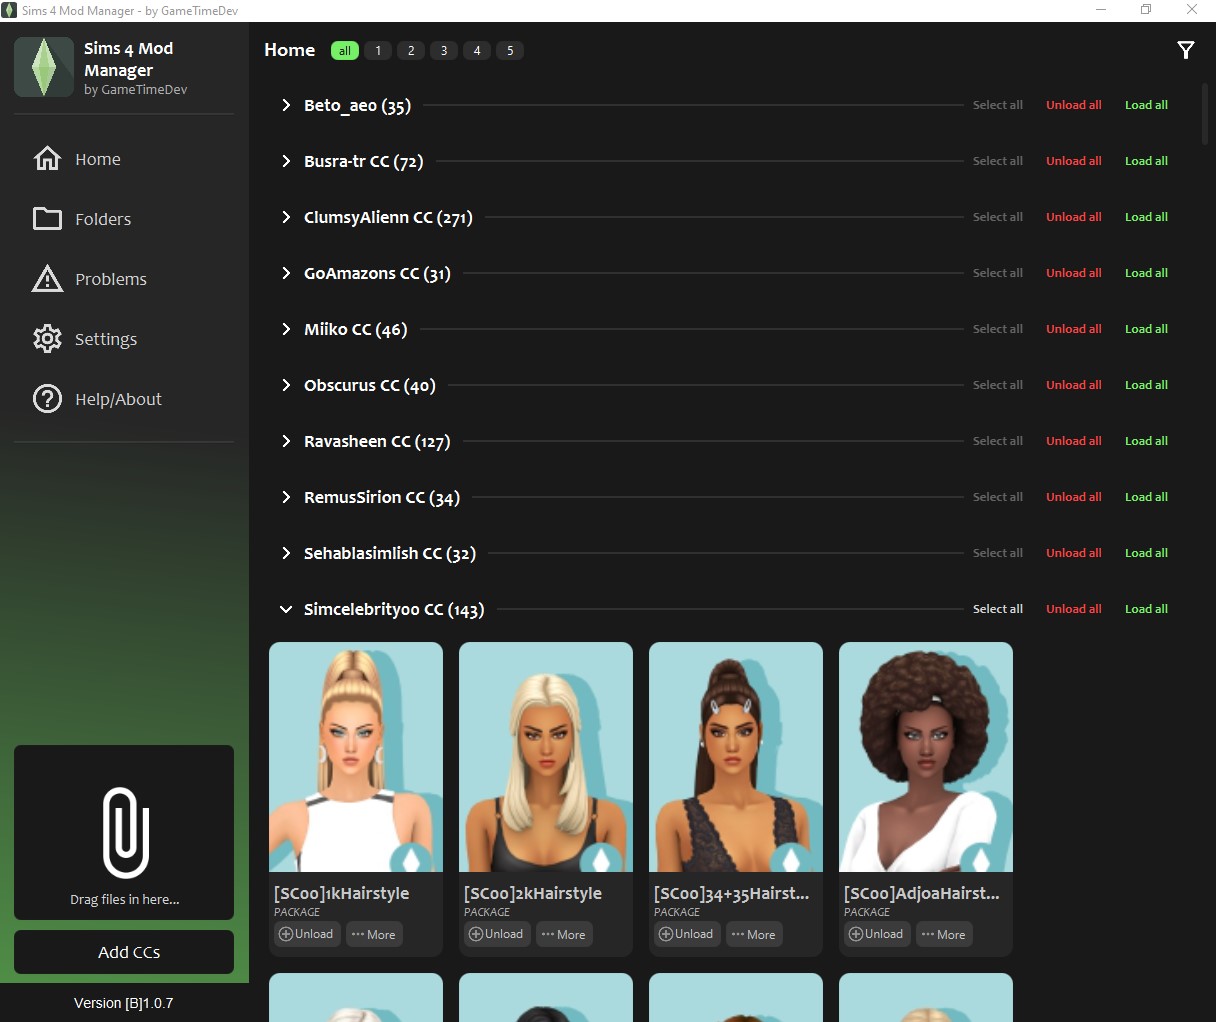Expand the Busra-tr CC (72) group
This screenshot has height=1022, width=1216.
pyautogui.click(x=286, y=161)
